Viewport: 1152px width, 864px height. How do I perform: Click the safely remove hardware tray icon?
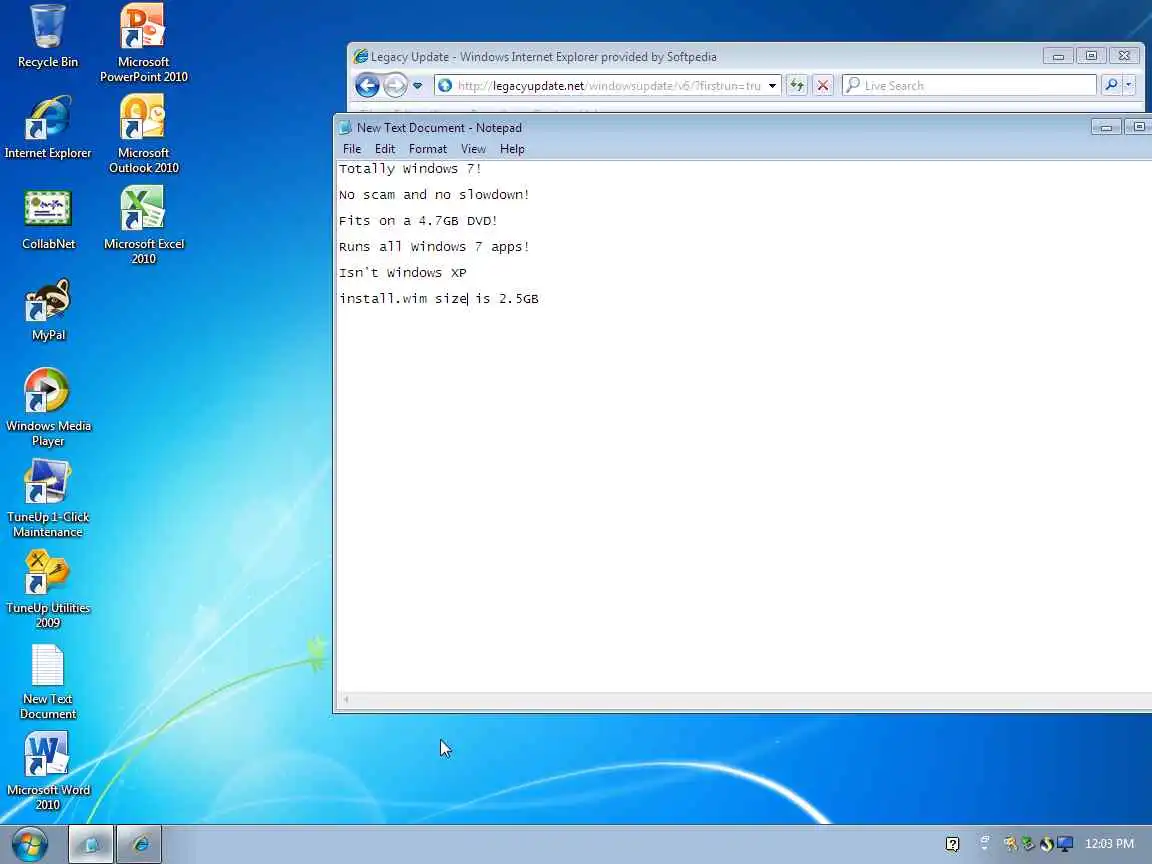tap(1029, 844)
